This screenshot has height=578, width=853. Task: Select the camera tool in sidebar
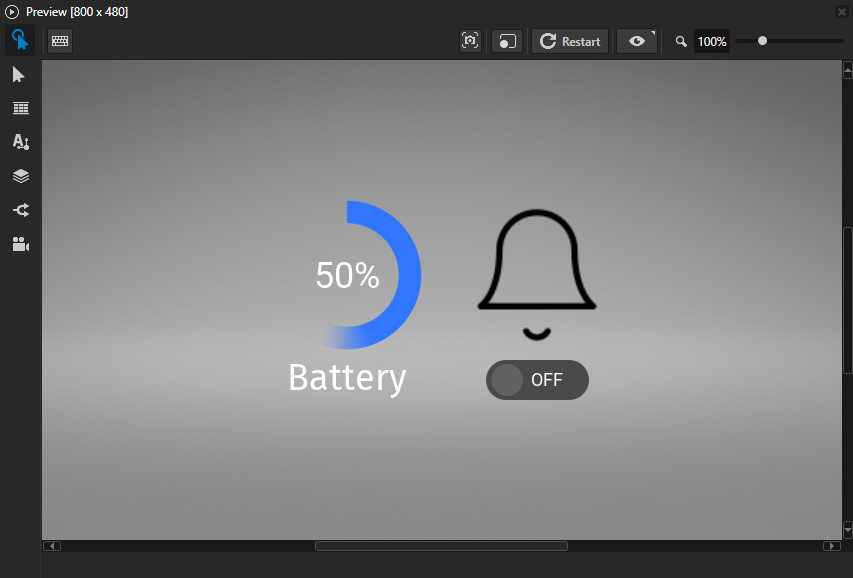click(x=21, y=244)
